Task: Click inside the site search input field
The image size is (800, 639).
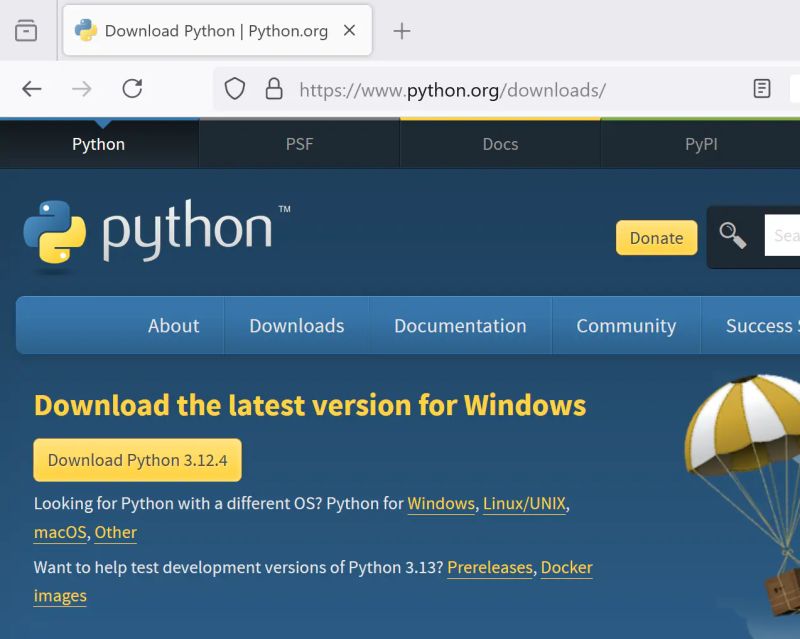Action: pos(785,236)
